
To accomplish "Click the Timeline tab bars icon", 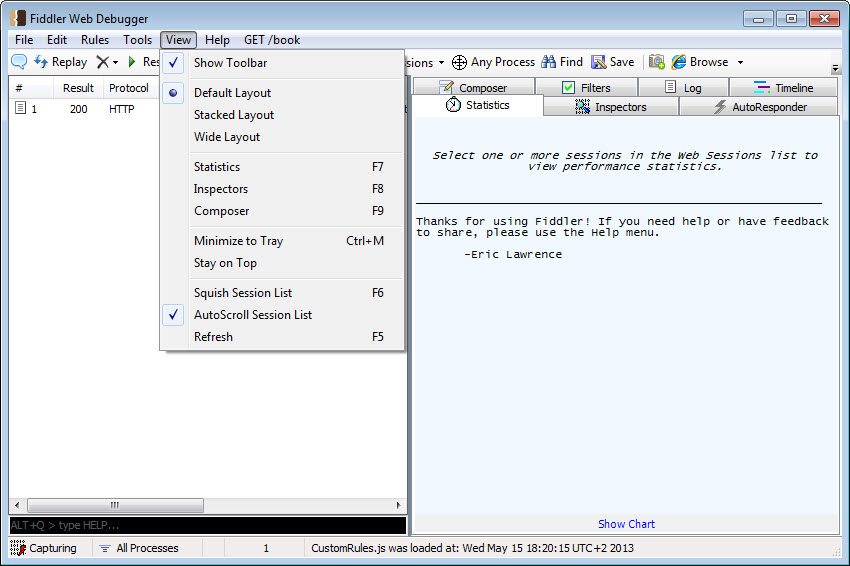I will point(762,87).
